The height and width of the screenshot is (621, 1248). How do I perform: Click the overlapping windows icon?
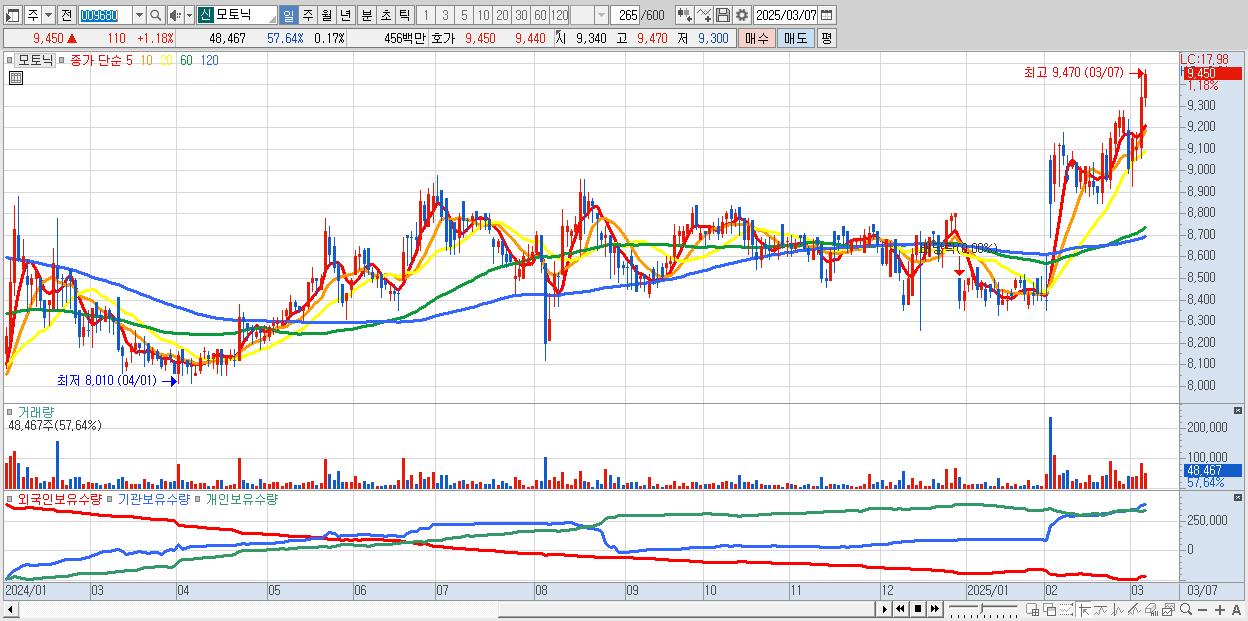pos(1050,610)
